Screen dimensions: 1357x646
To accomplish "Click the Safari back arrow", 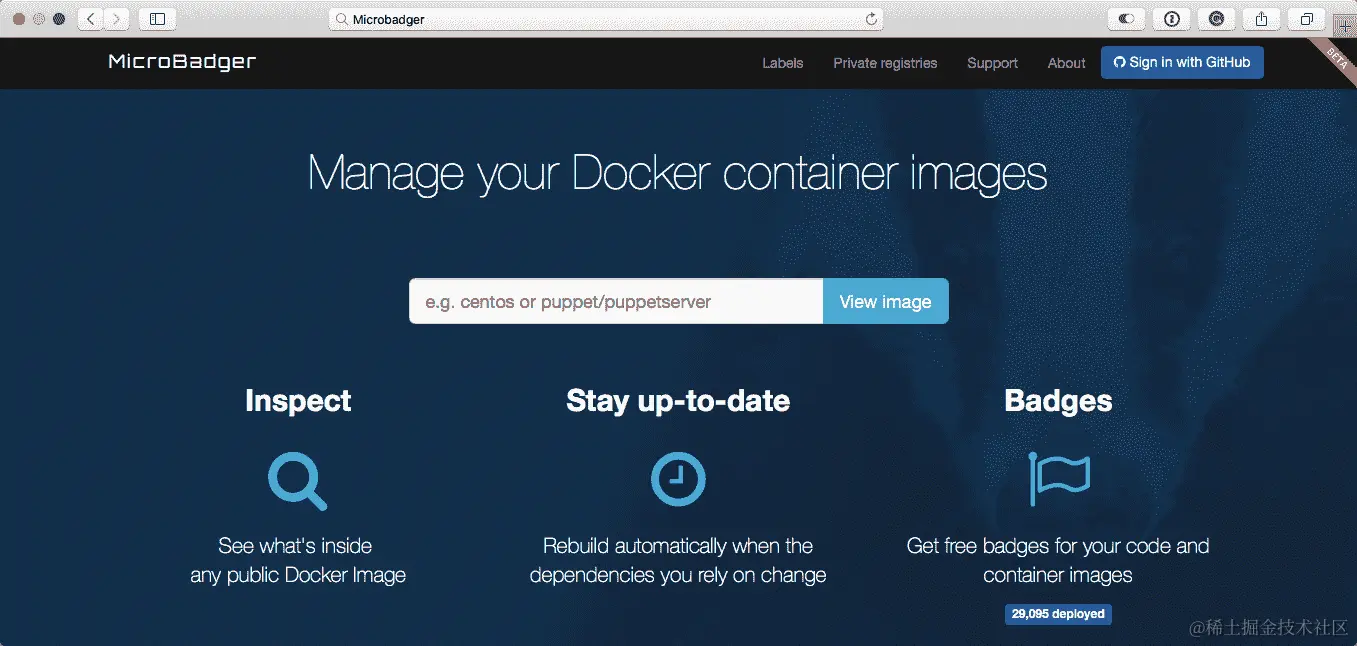I will click(x=91, y=19).
